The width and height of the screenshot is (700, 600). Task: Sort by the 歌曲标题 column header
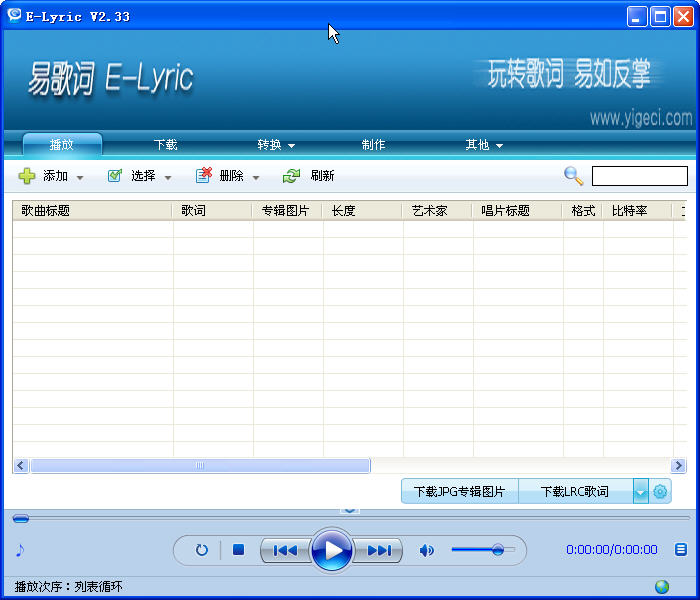click(x=92, y=210)
